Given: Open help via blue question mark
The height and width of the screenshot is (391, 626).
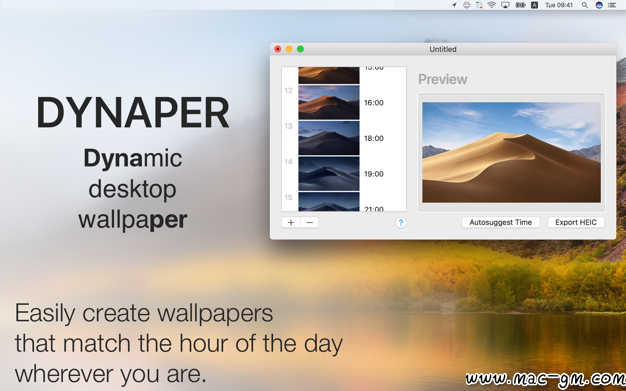Looking at the screenshot, I should pos(400,222).
